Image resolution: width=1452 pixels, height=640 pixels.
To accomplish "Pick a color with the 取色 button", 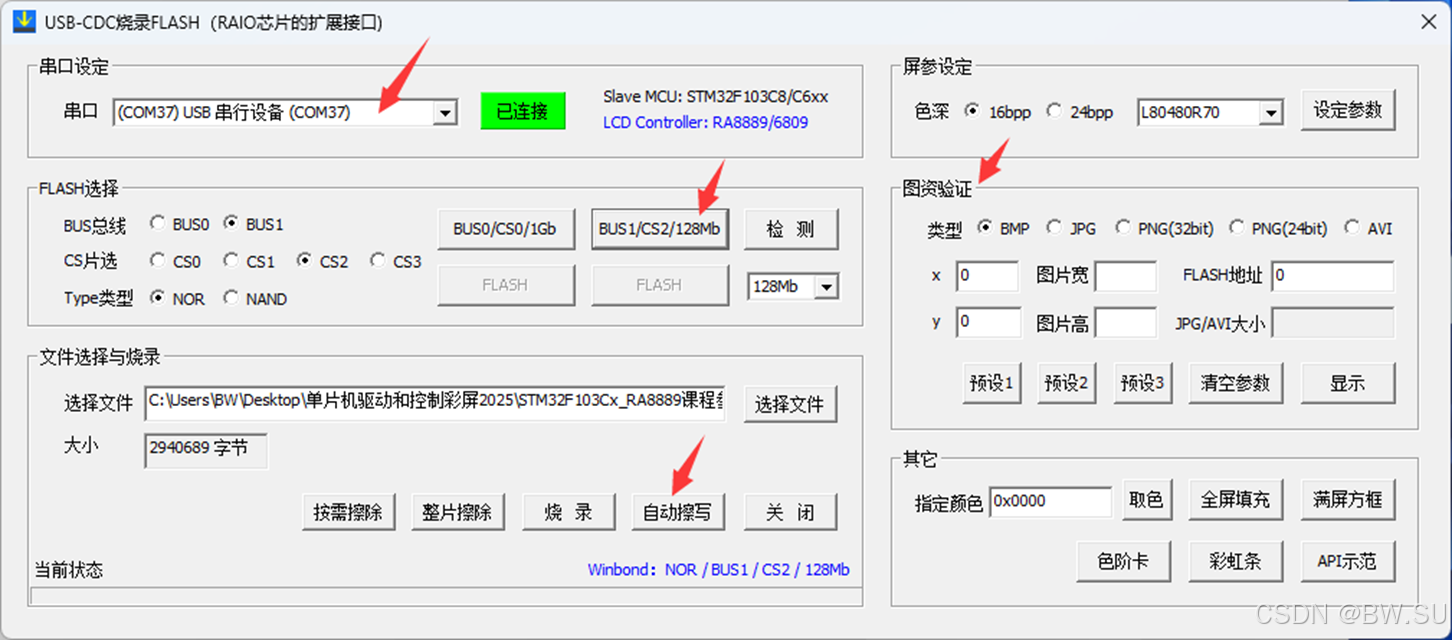I will pos(1147,500).
